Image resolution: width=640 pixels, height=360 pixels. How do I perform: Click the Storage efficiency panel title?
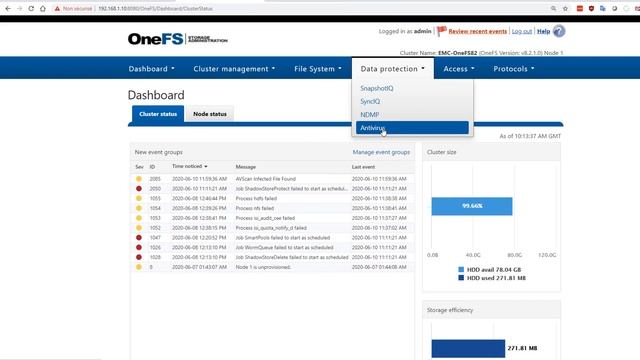click(450, 310)
